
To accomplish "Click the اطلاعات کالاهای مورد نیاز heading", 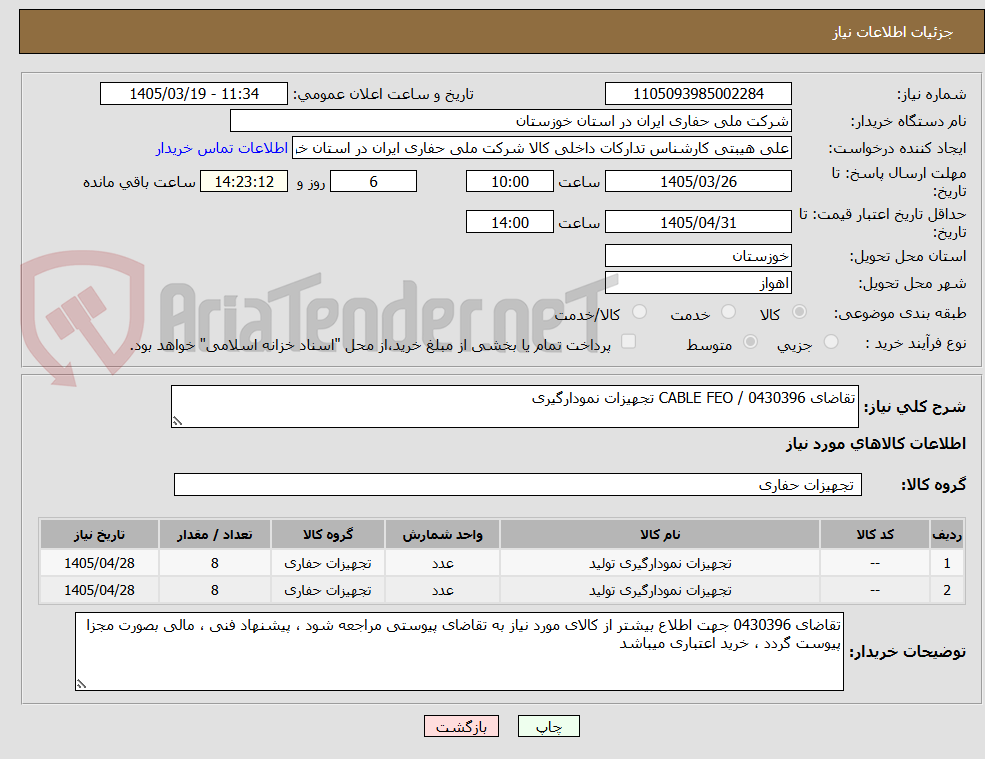I will (x=876, y=444).
